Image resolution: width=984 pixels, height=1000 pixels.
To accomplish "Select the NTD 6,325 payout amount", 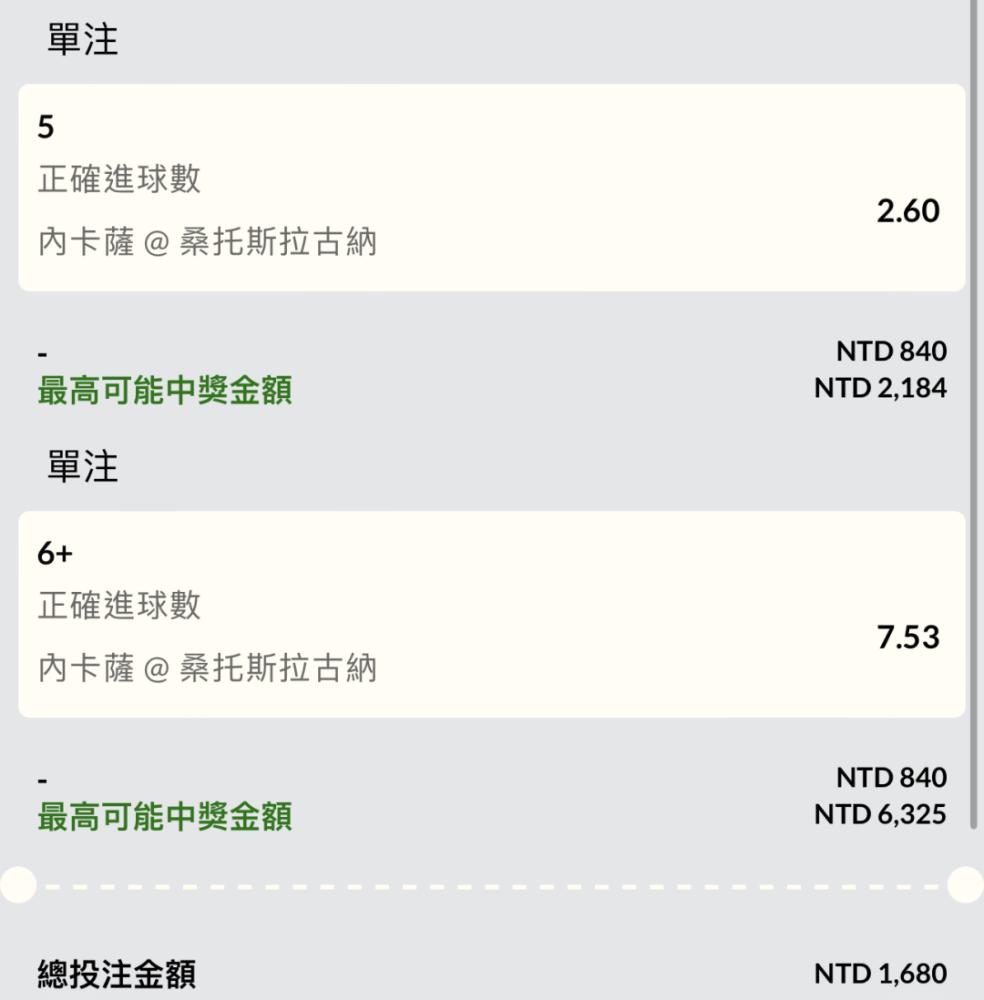I will tap(880, 814).
